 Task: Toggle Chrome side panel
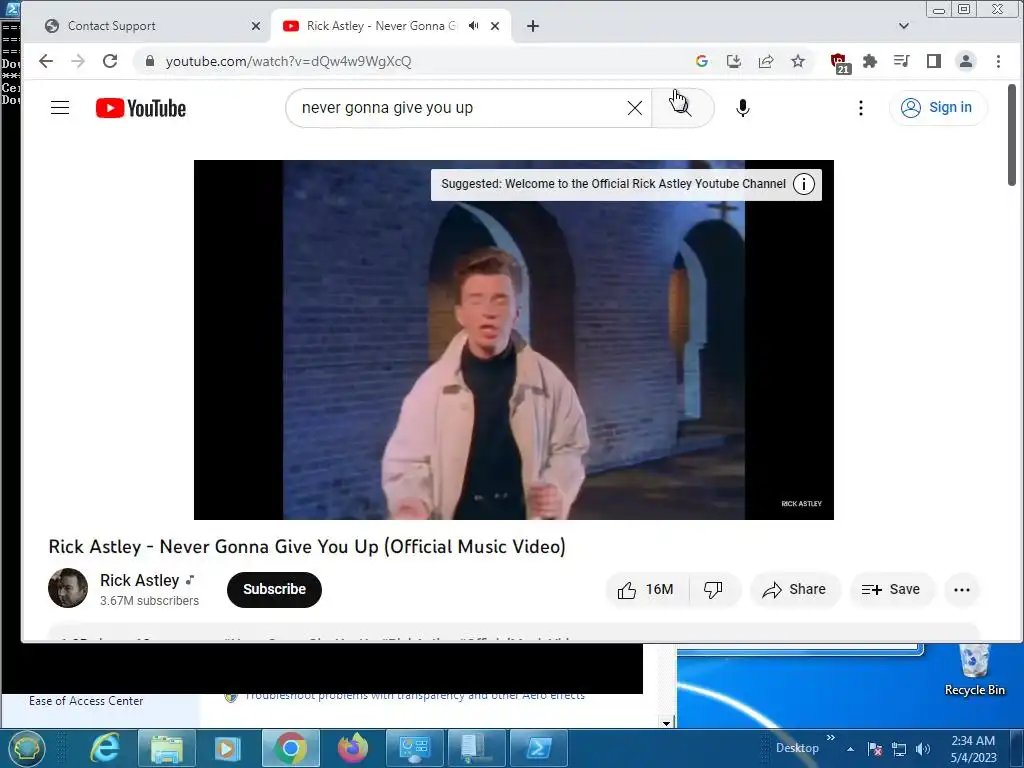934,61
